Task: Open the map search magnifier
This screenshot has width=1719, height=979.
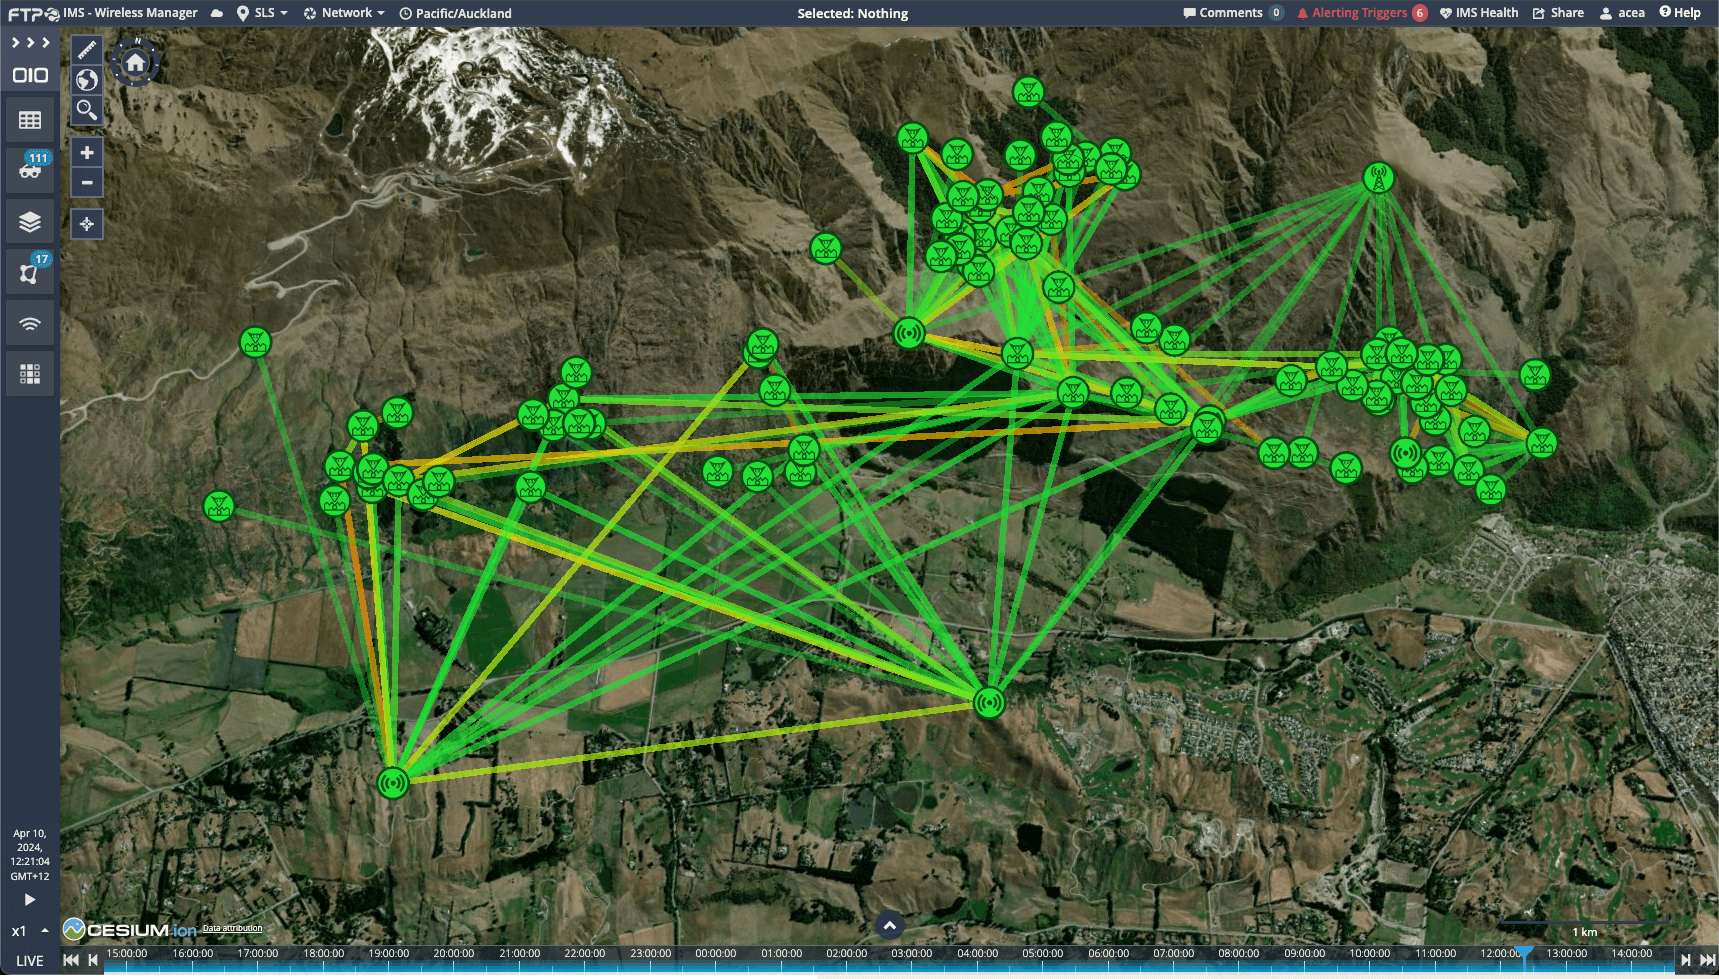Action: click(87, 110)
